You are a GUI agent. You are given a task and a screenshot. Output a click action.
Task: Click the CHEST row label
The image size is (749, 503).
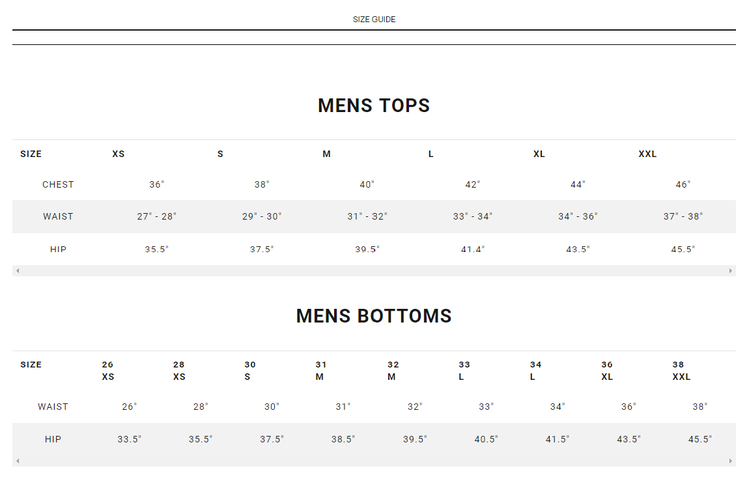click(x=58, y=185)
